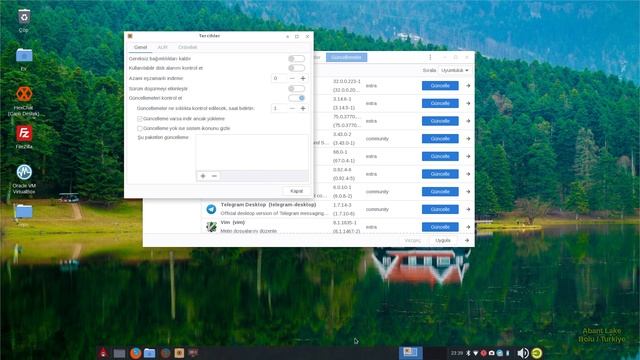The width and height of the screenshot is (640, 360).
Task: Click Güncelle for Vim
Action: pos(440,227)
